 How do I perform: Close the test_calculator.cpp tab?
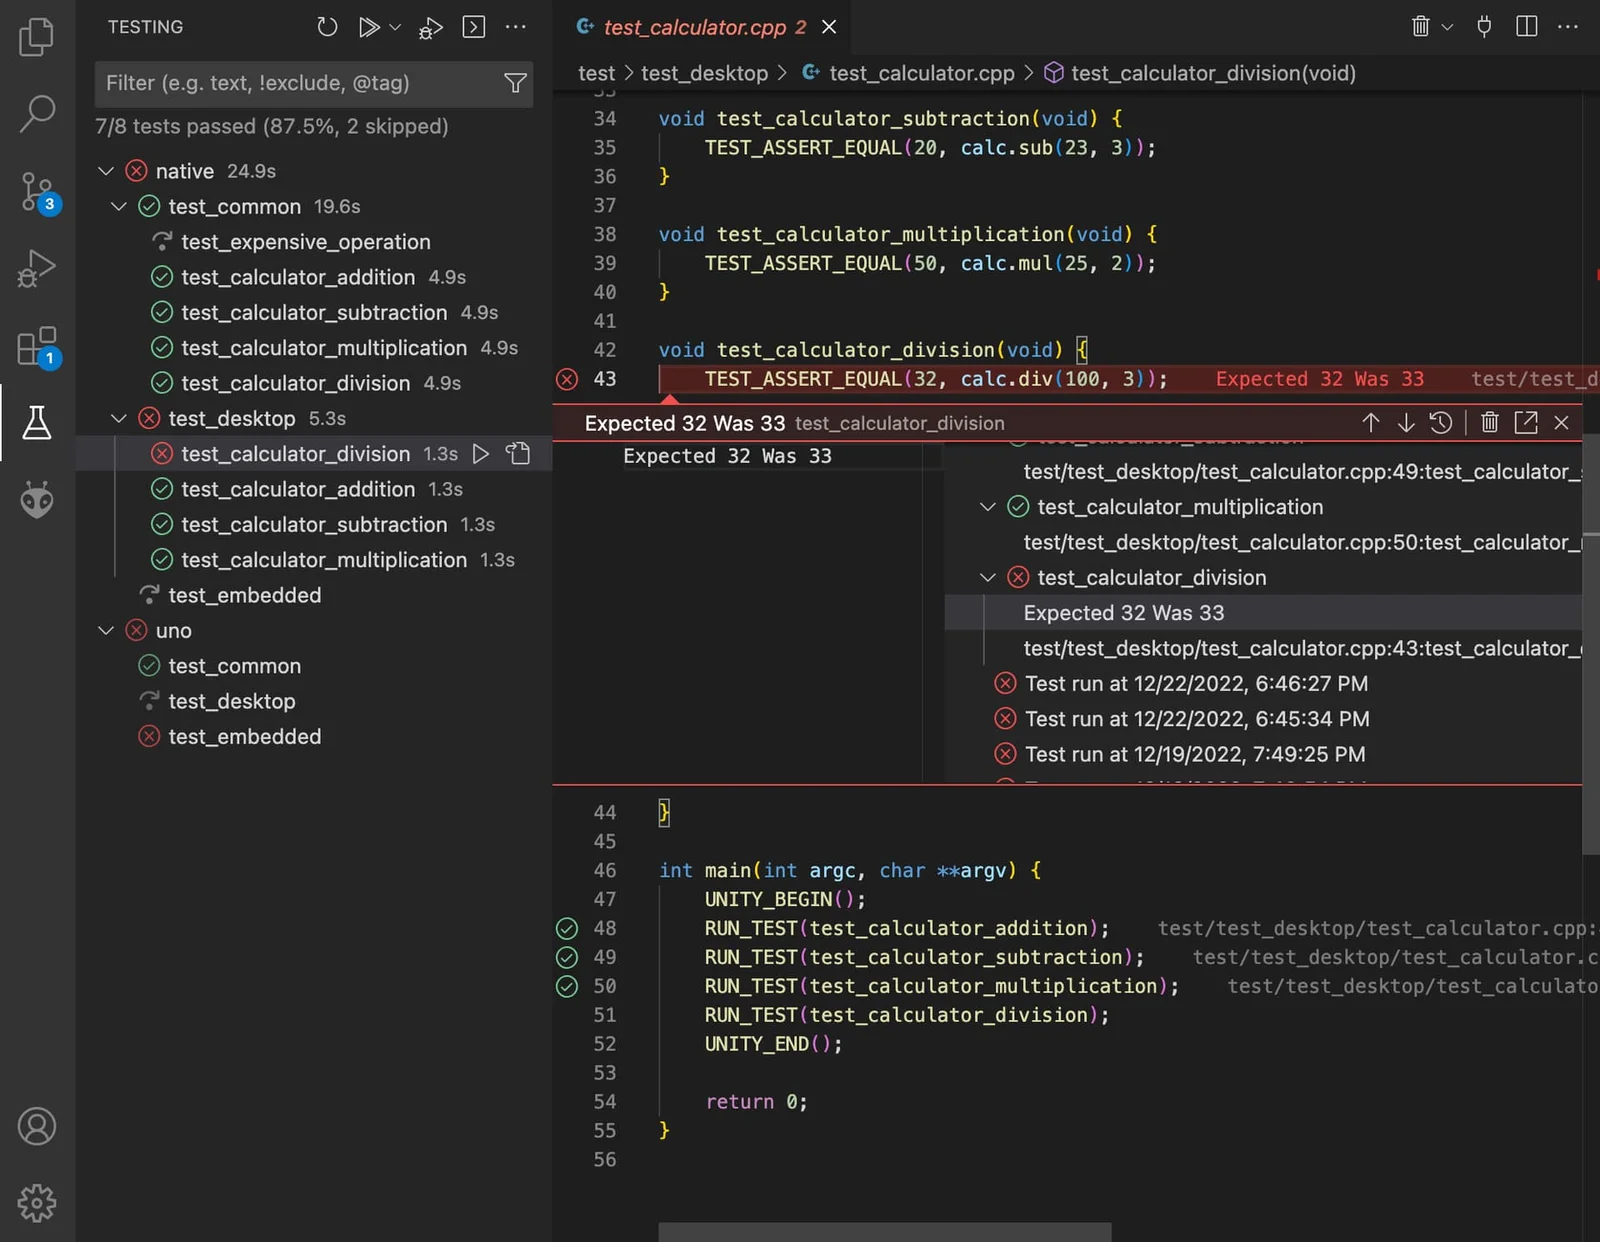(x=829, y=27)
